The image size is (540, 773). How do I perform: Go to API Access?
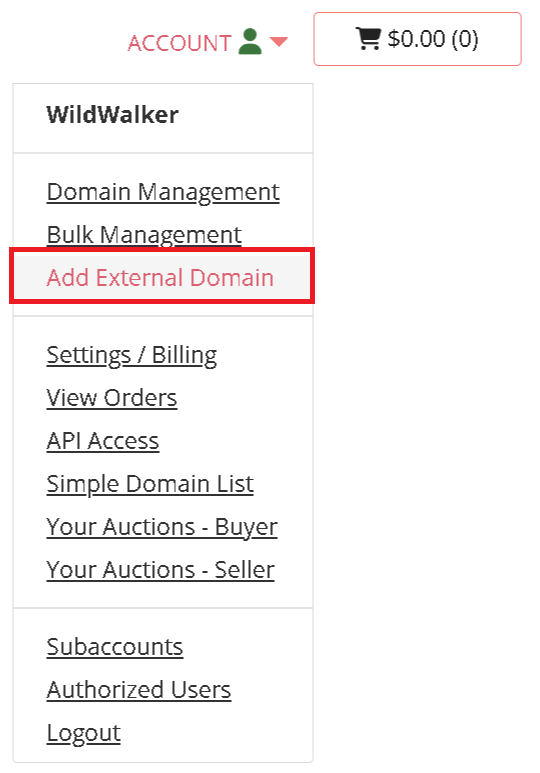click(103, 441)
